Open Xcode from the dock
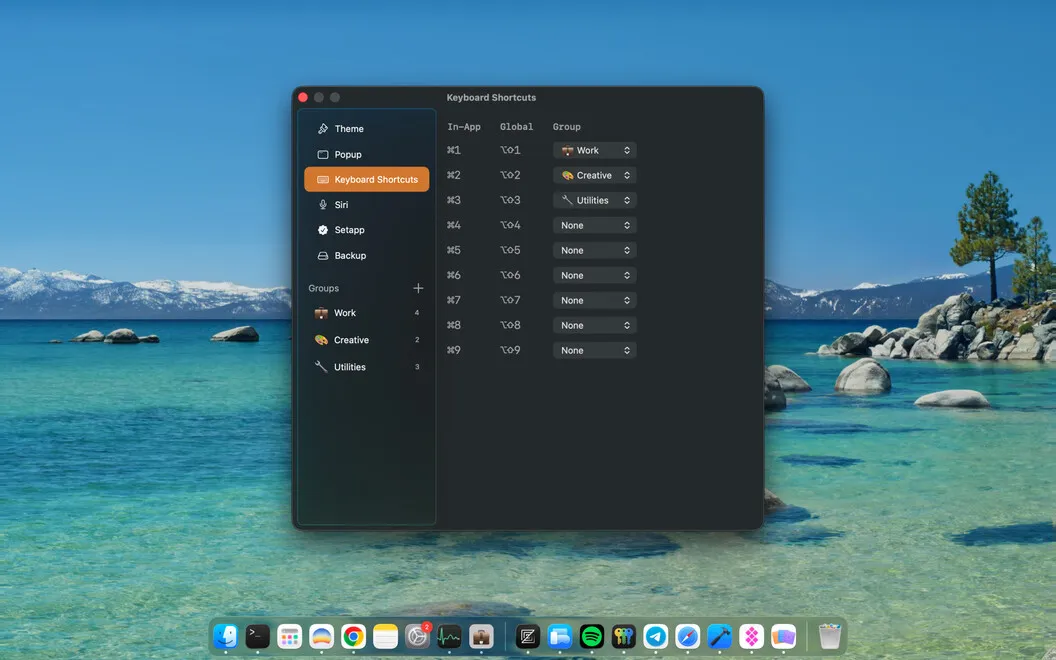 [x=720, y=636]
